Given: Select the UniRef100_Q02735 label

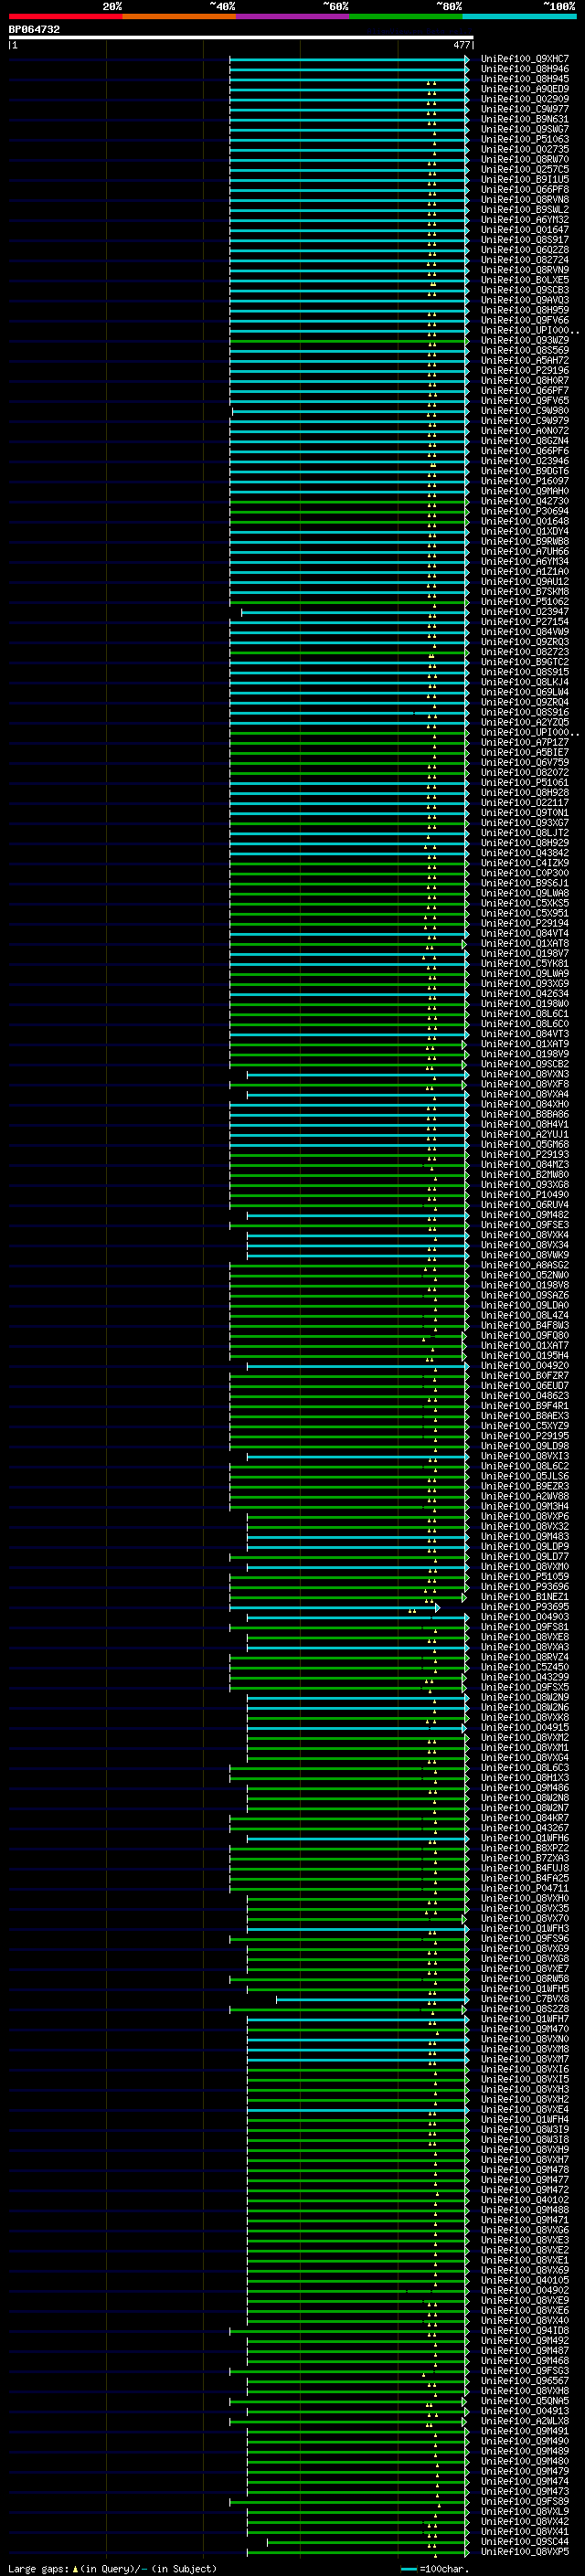Looking at the screenshot, I should coord(524,149).
